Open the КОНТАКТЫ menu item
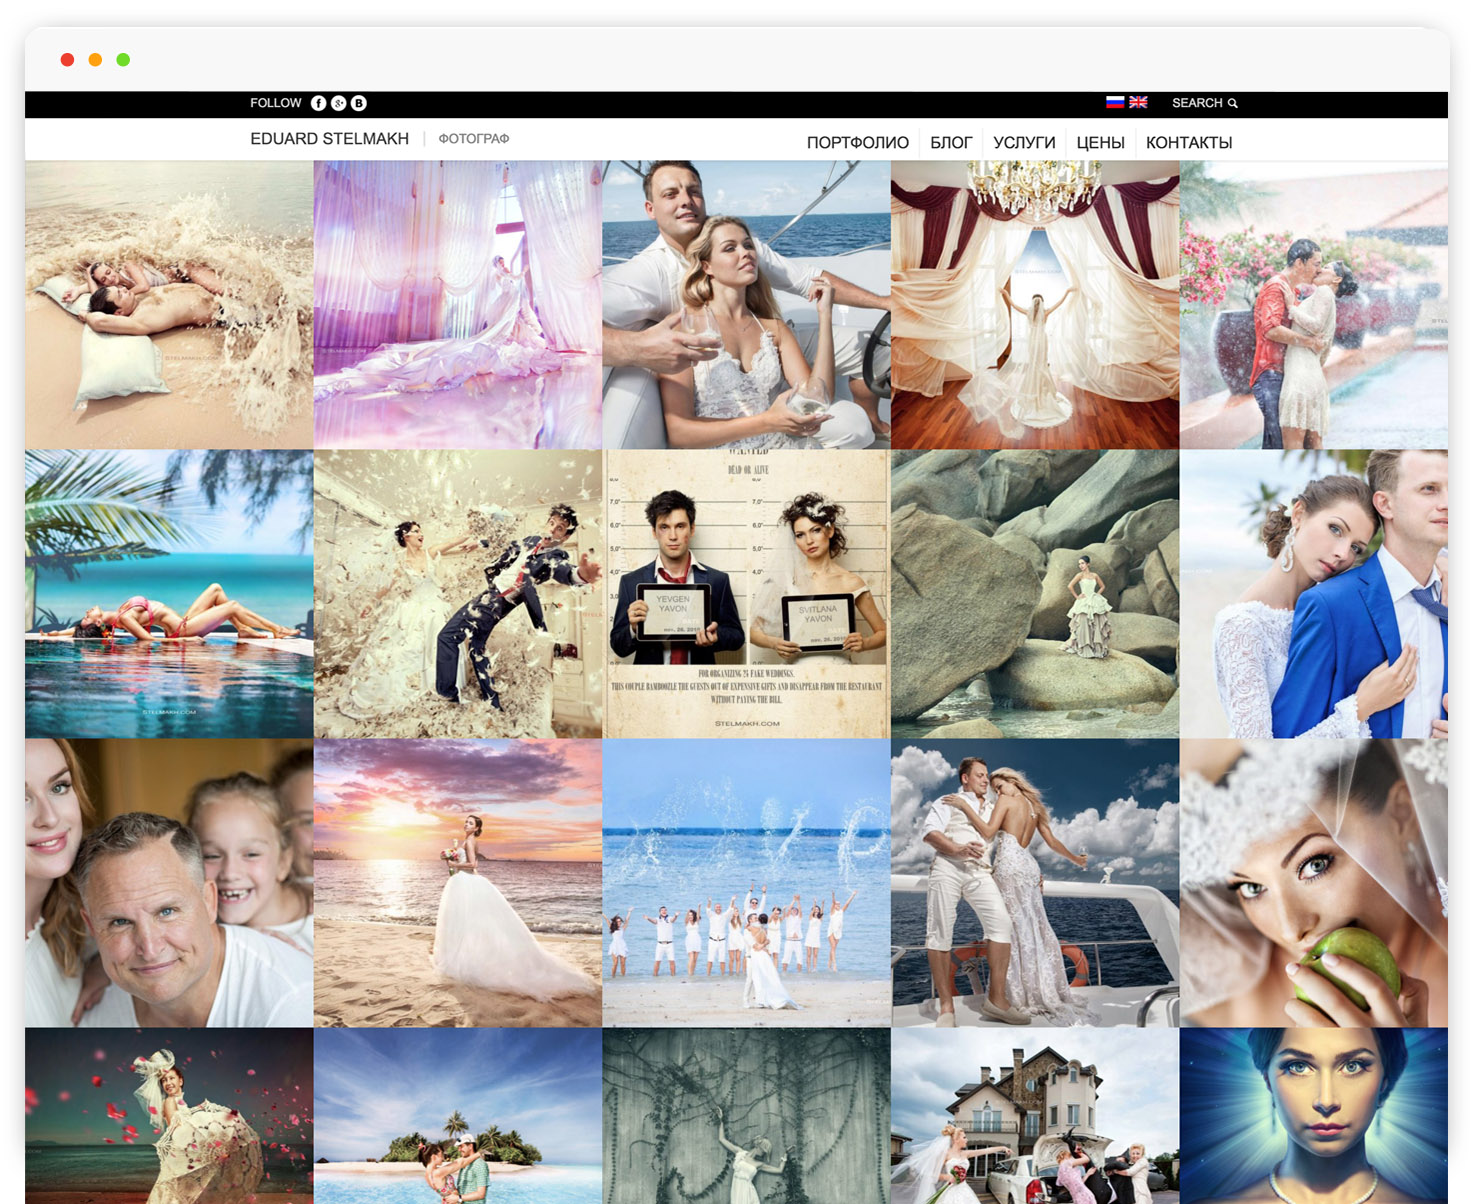Viewport: 1476px width, 1204px height. (x=1189, y=143)
